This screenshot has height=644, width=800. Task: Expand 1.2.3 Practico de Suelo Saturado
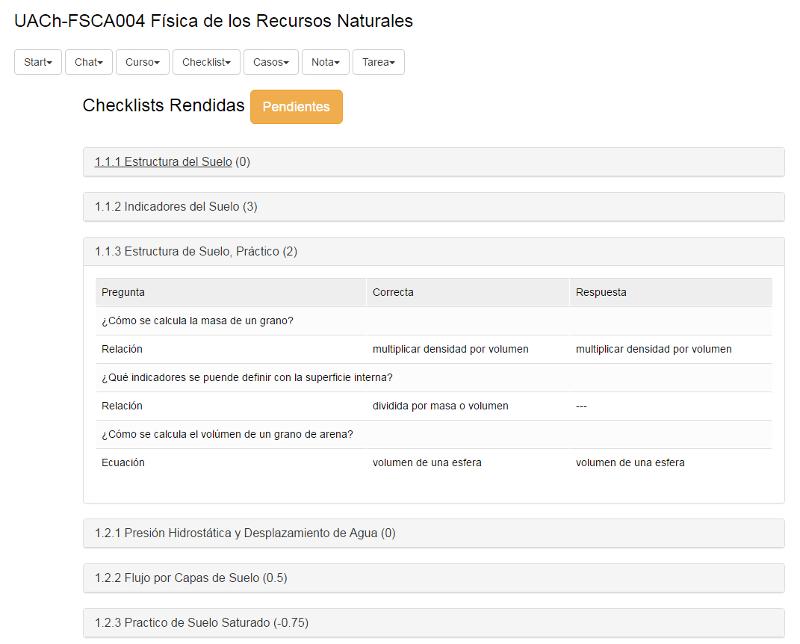[201, 623]
